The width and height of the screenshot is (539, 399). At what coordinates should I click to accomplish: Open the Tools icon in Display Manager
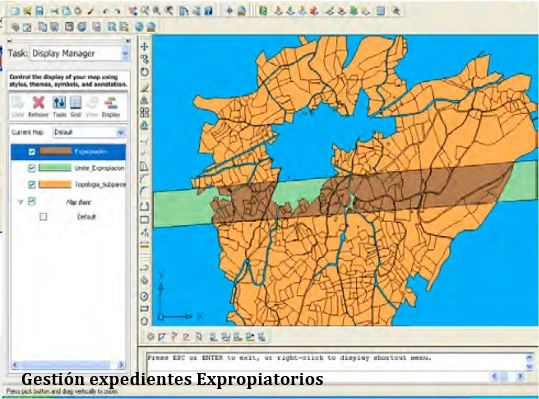pos(59,103)
